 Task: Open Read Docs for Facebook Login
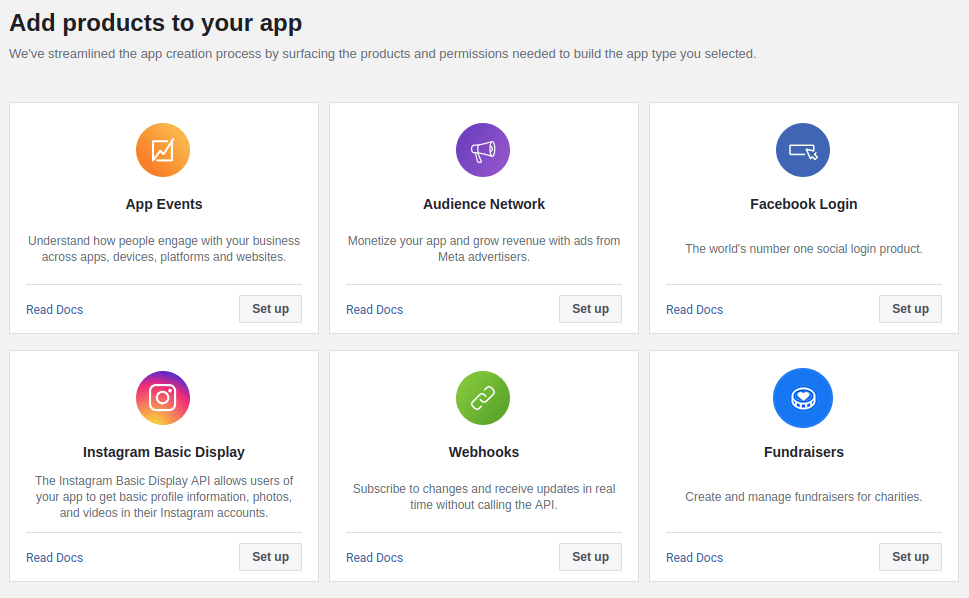click(x=695, y=310)
